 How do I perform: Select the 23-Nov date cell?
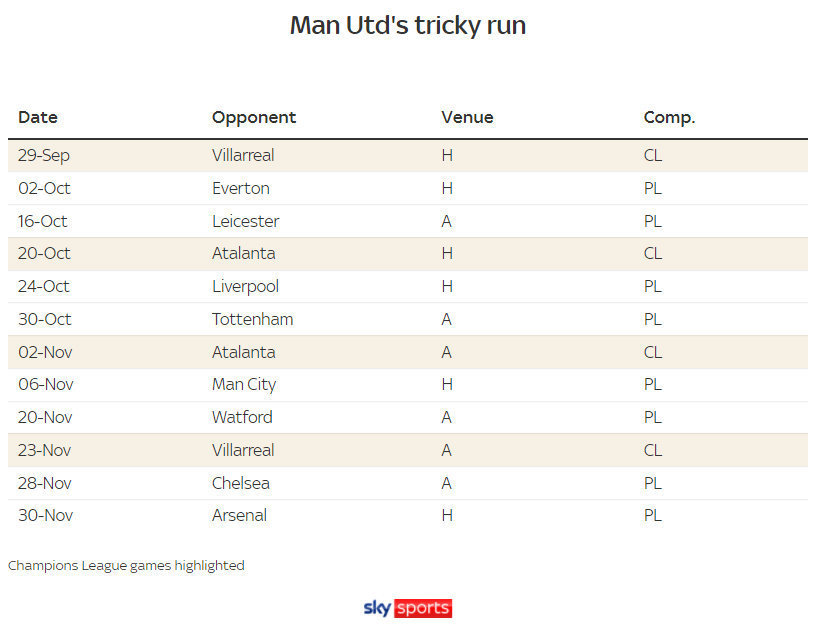[x=44, y=450]
